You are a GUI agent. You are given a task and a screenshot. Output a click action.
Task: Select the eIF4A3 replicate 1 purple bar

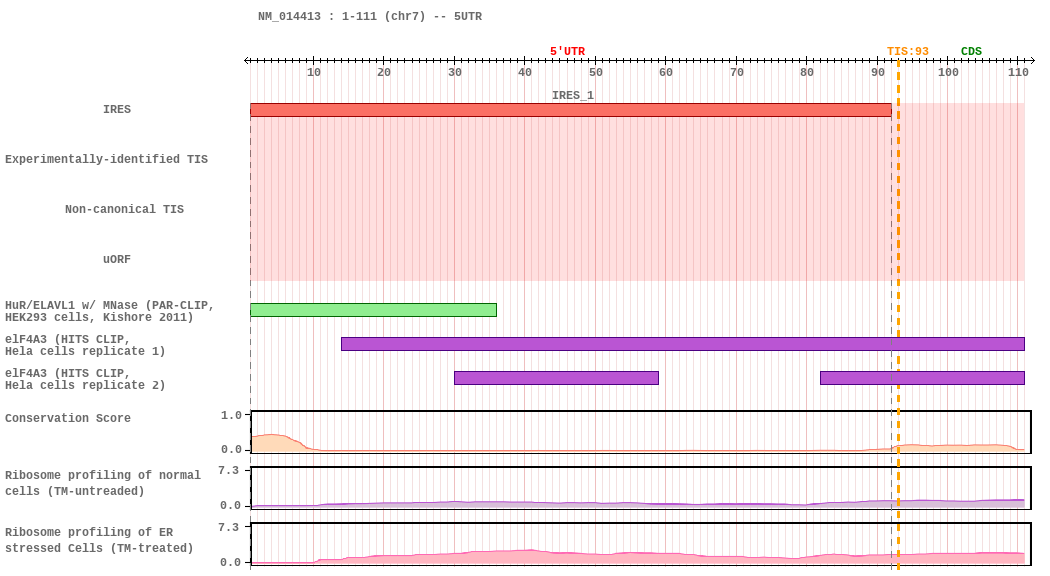pos(682,344)
